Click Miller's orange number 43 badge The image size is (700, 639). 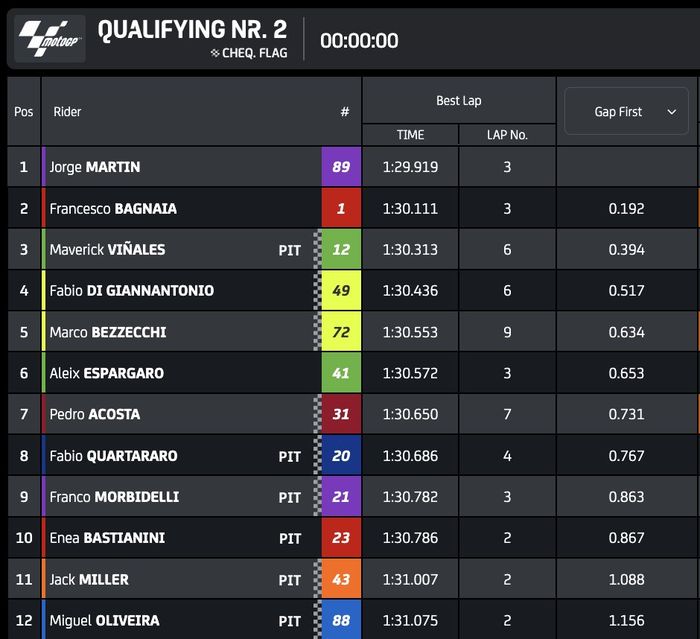[x=341, y=579]
